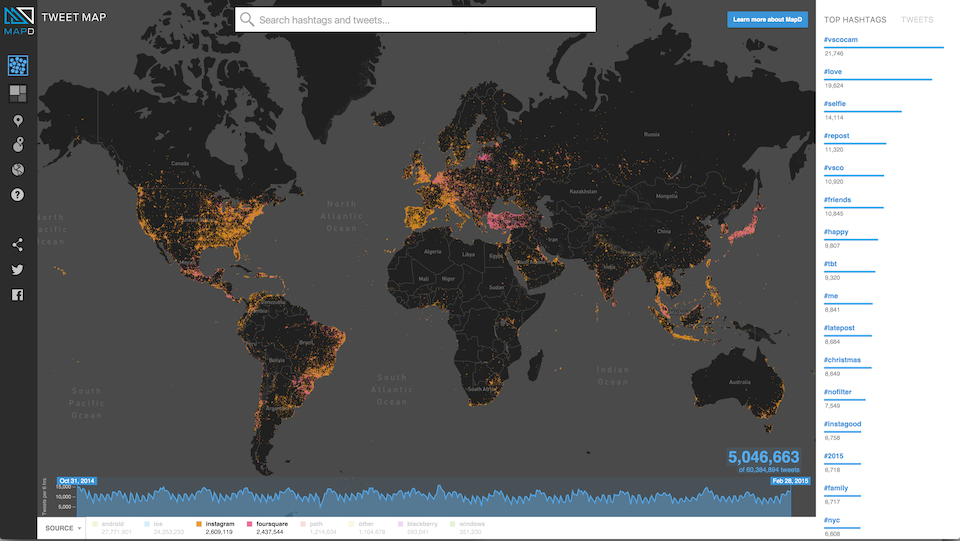Screen dimensions: 960x541
Task: Select the #family hashtag
Action: 836,488
